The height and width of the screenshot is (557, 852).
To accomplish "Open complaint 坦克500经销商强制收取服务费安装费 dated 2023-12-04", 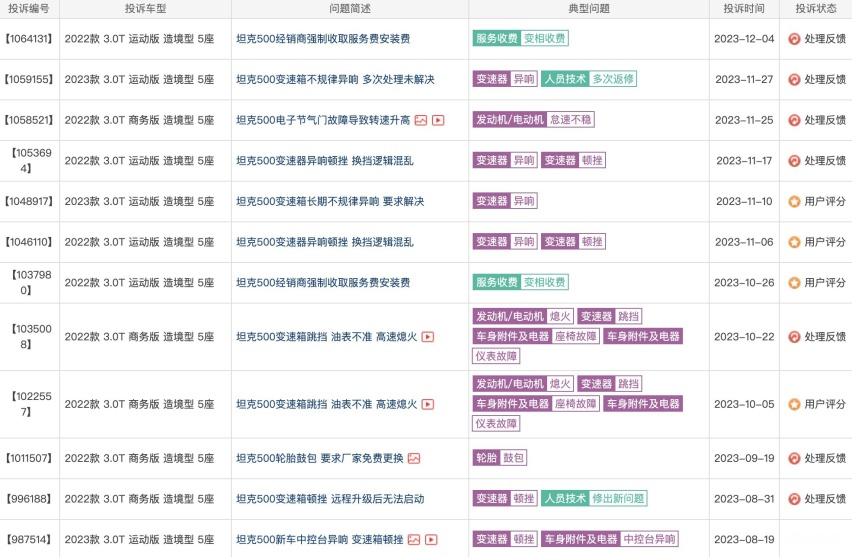I will click(x=323, y=39).
